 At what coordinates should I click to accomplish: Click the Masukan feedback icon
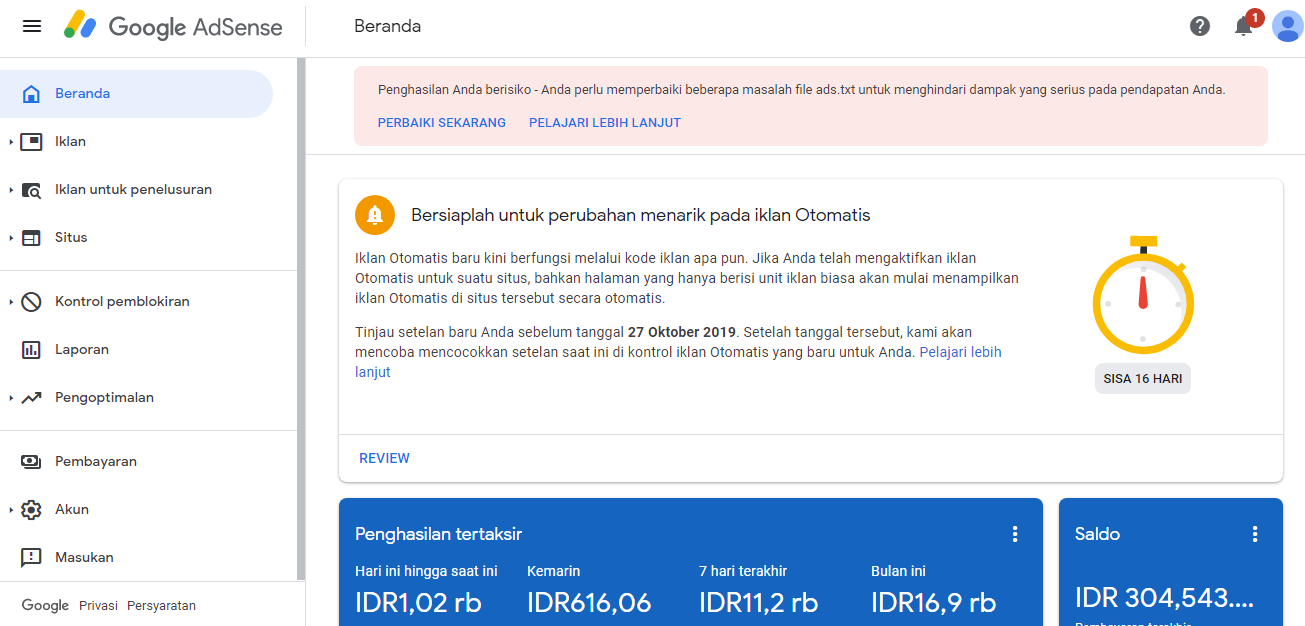31,558
